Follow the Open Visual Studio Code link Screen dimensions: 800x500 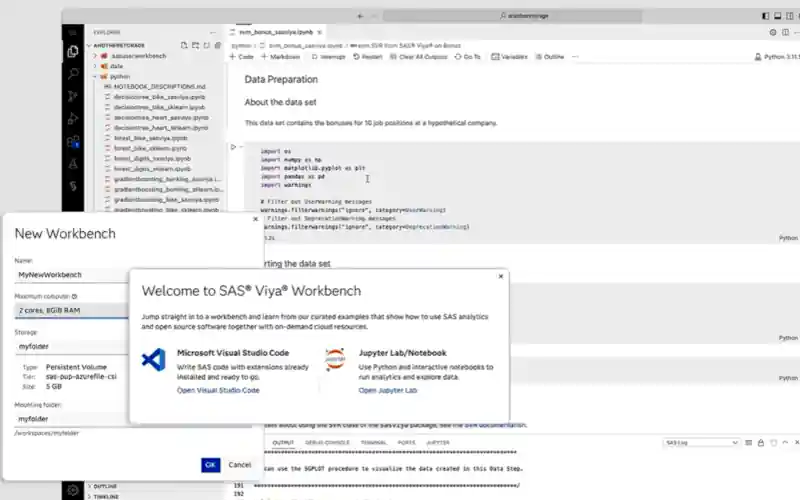pyautogui.click(x=218, y=390)
